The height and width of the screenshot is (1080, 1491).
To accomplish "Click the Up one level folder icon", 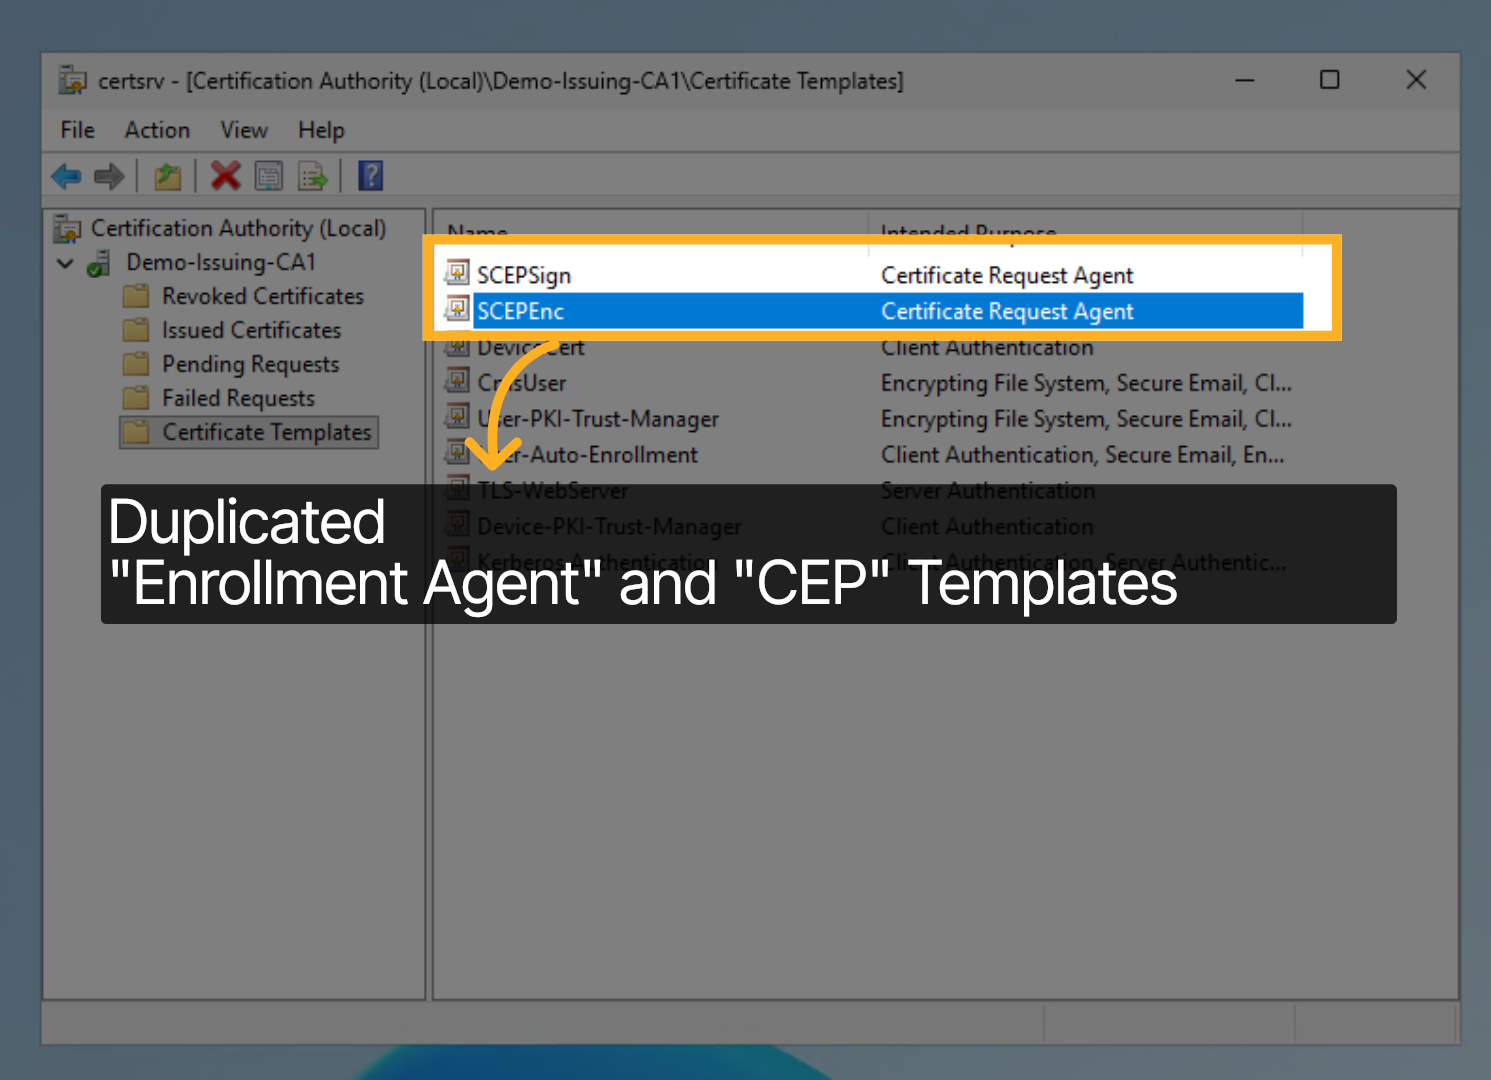I will click(x=167, y=177).
